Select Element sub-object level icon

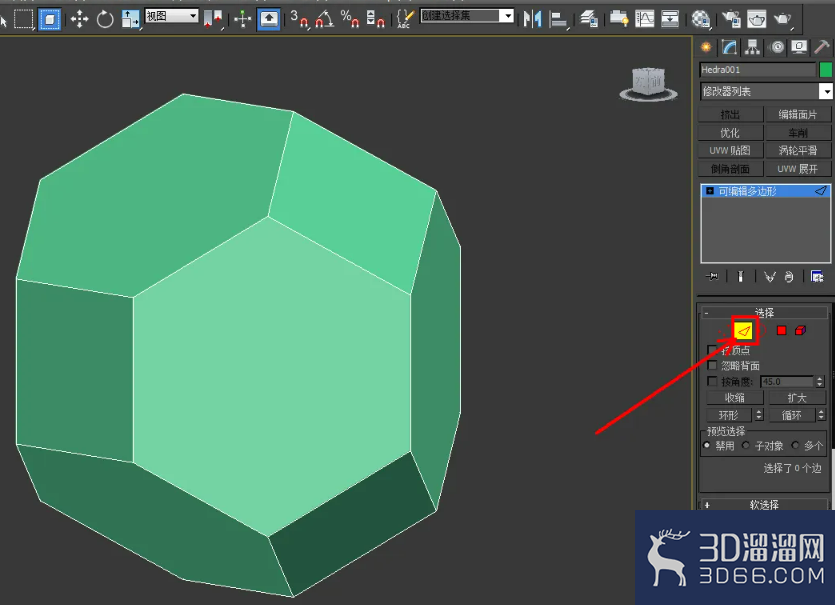tap(800, 331)
